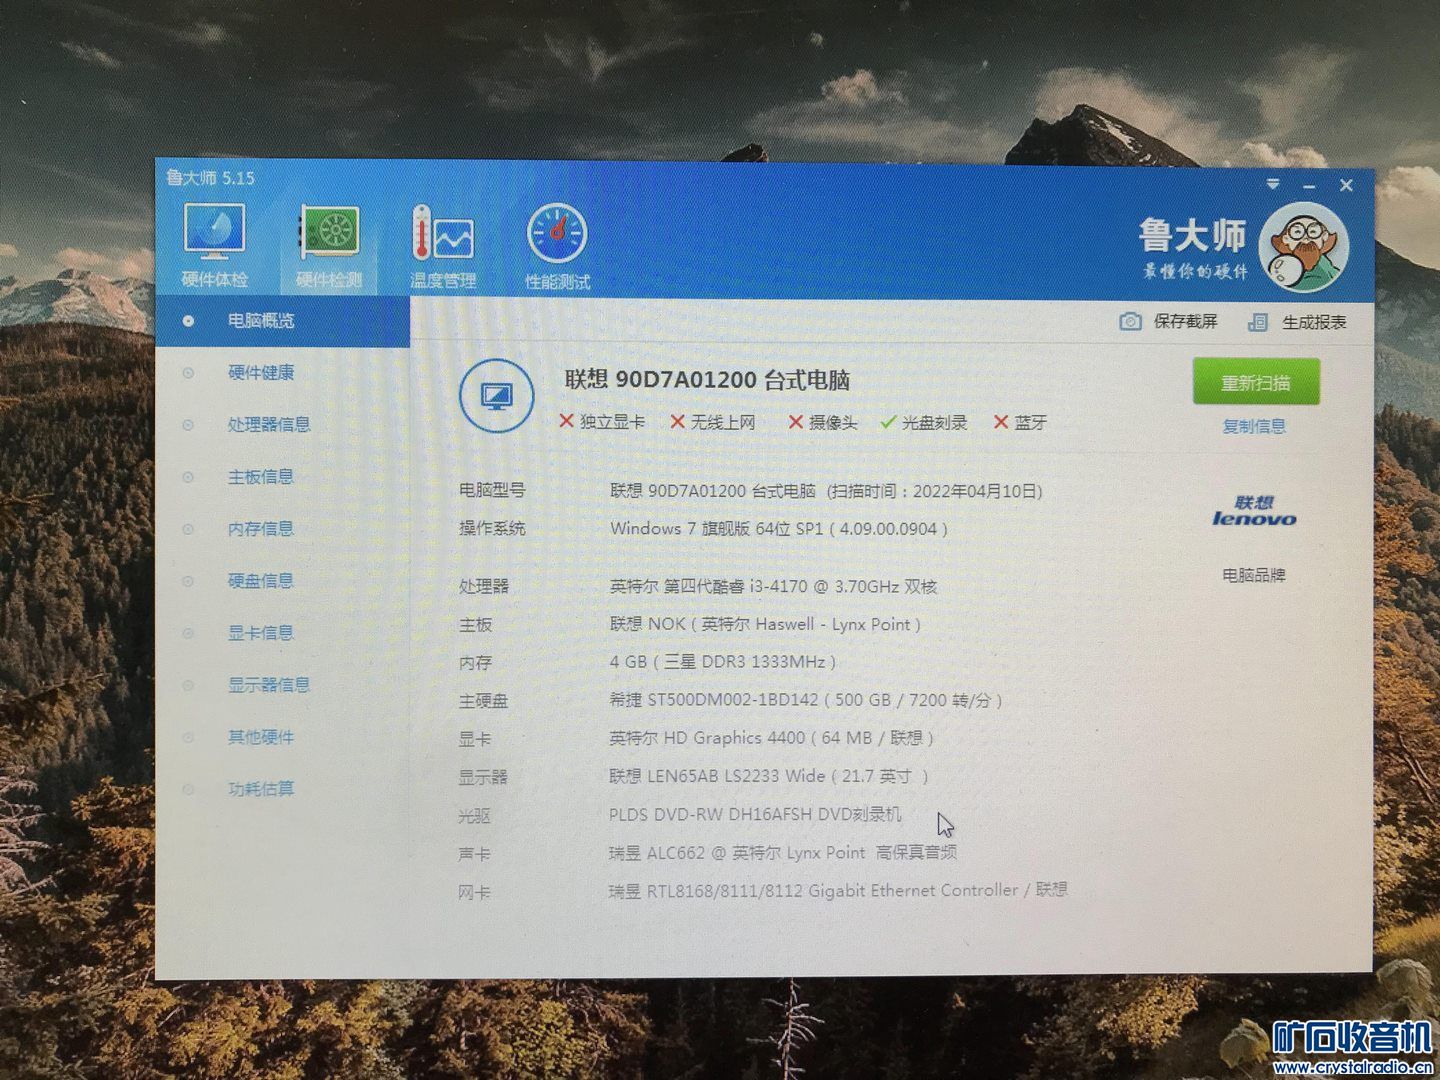Click the 无线上网 status indicator
Screen dimensions: 1440x1080
point(713,422)
